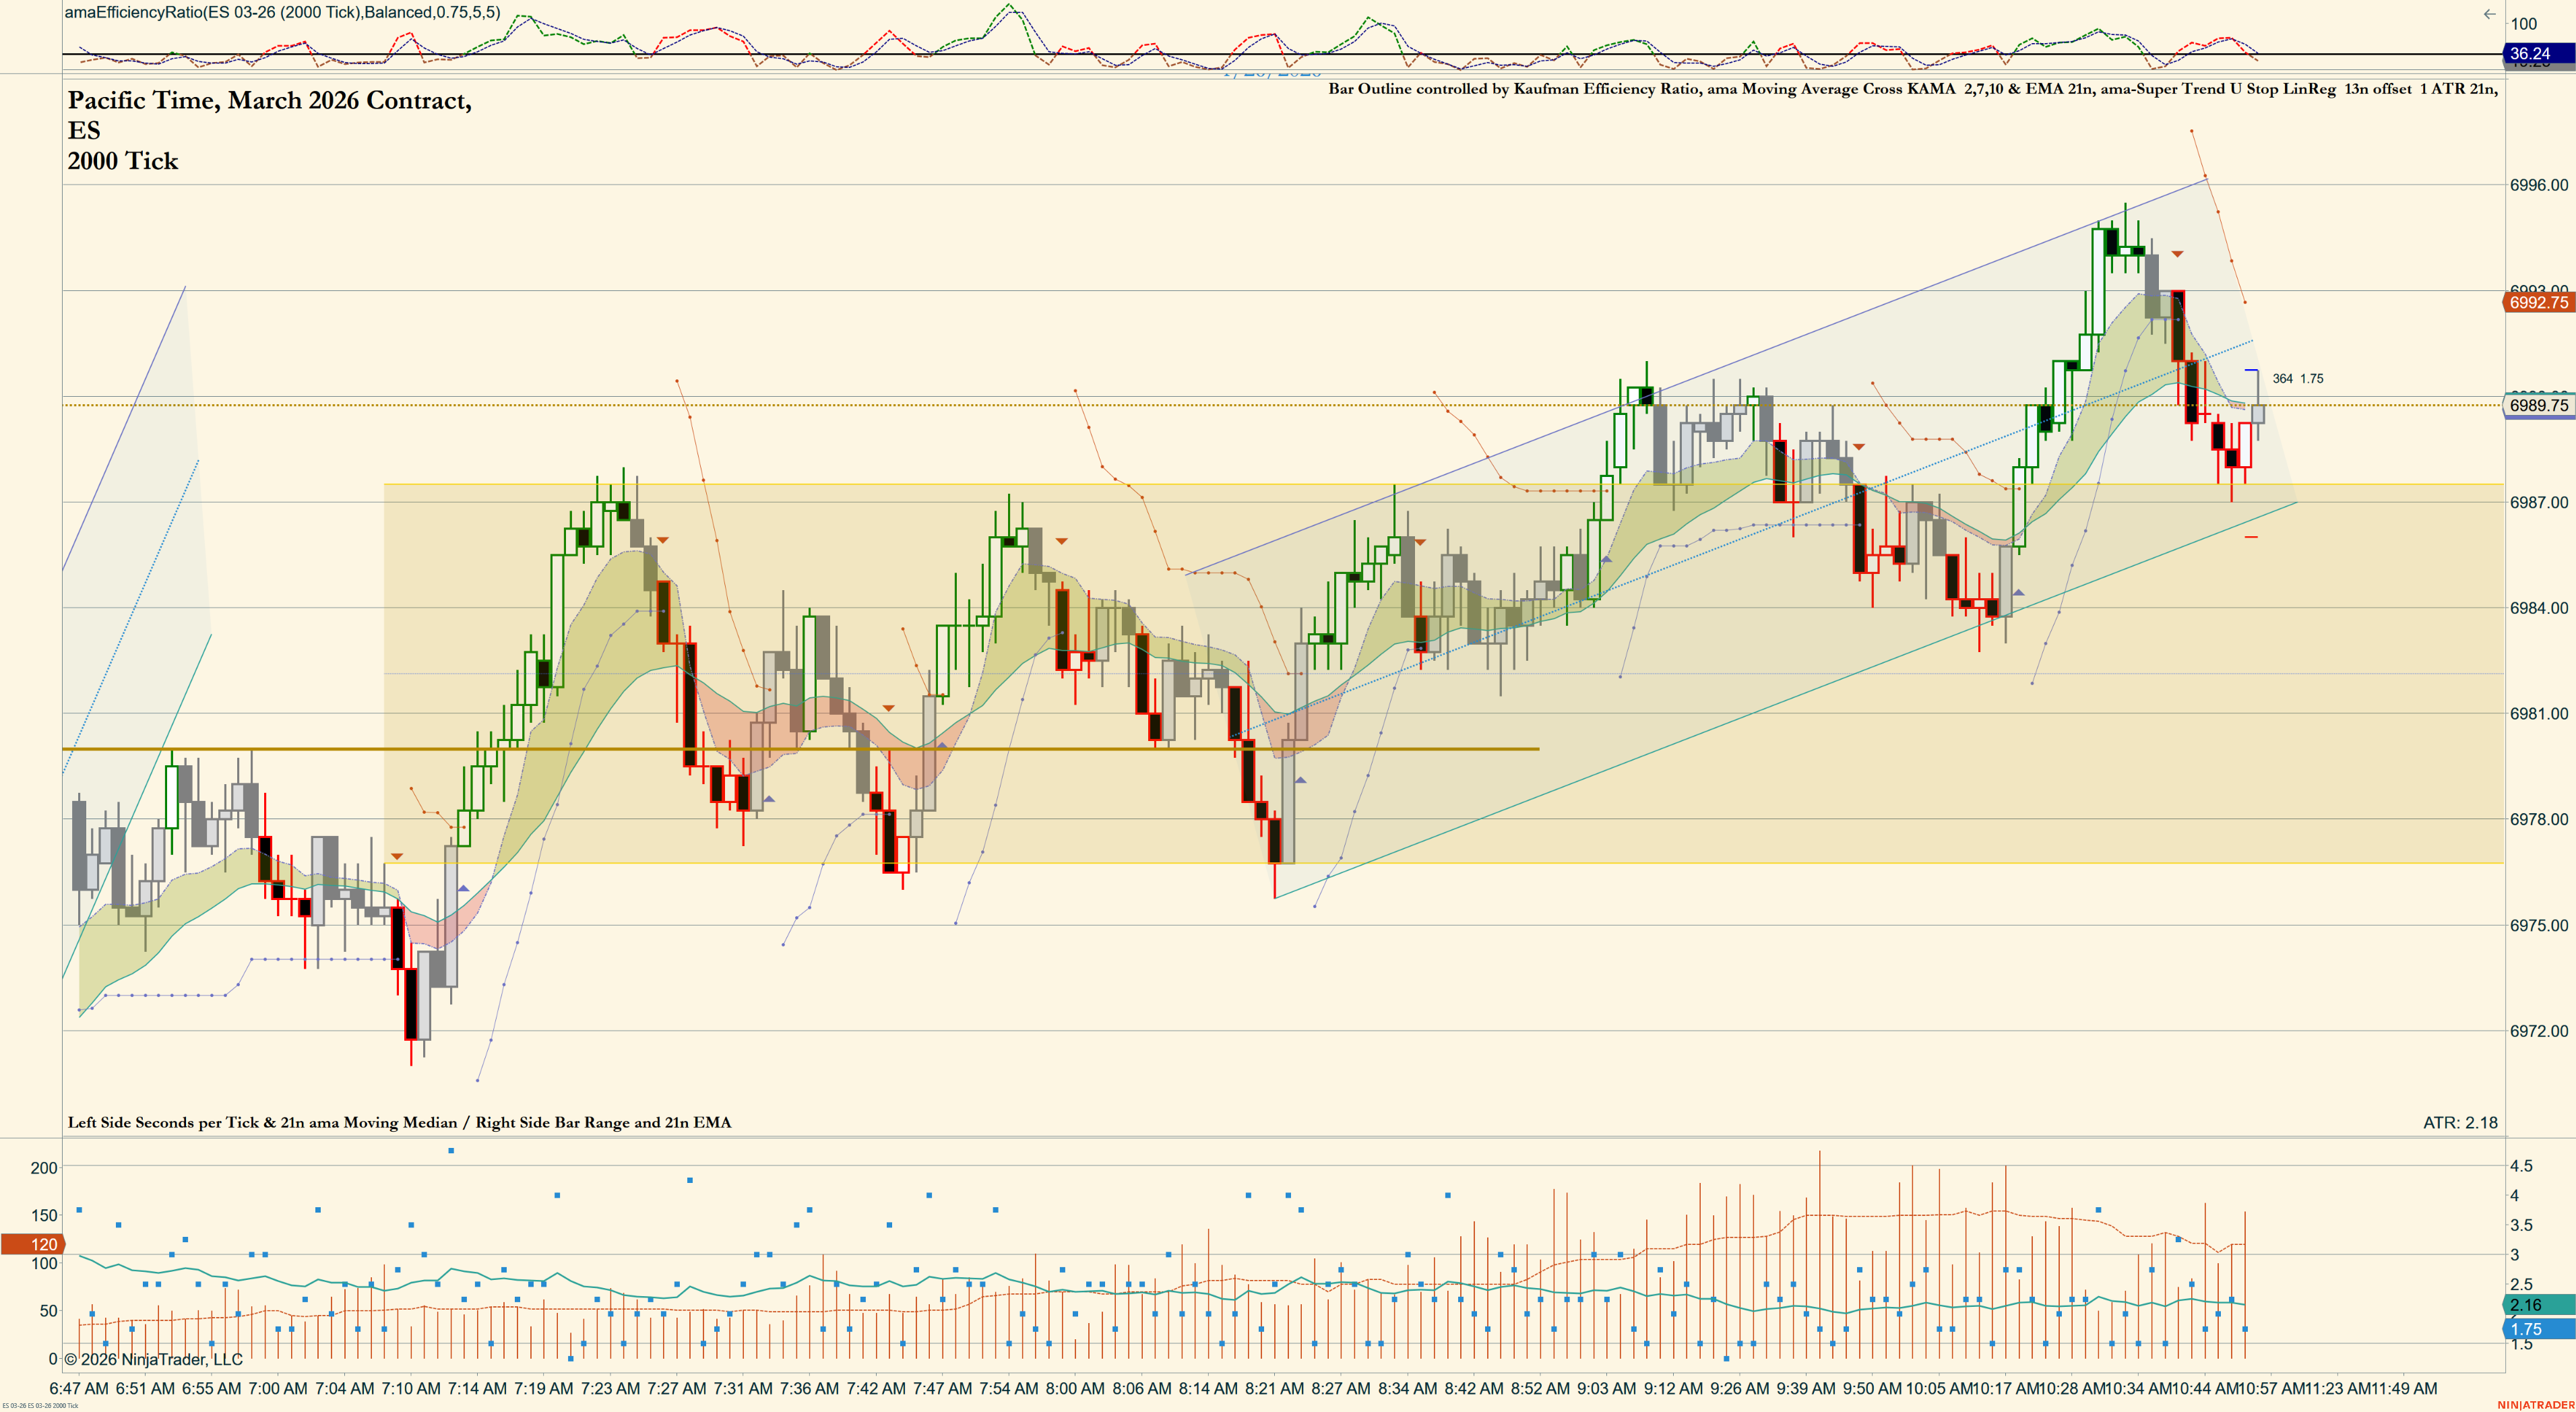Click the 150 label on the lower left axis
This screenshot has height=1412, width=2576.
pyautogui.click(x=44, y=1216)
